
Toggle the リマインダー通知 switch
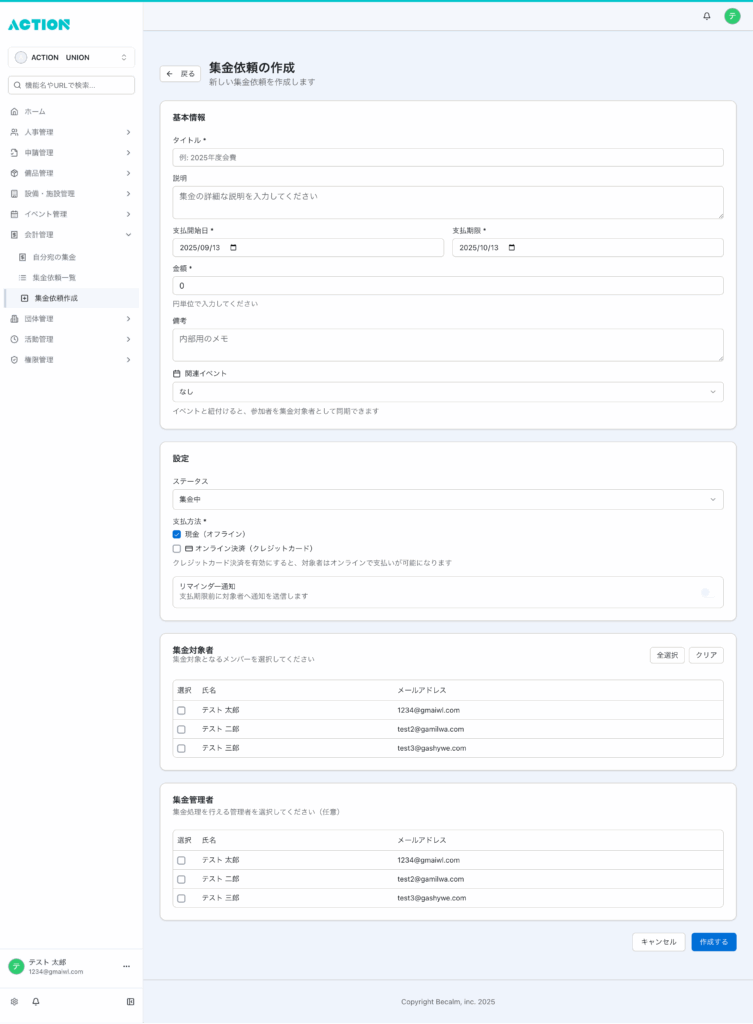point(705,592)
